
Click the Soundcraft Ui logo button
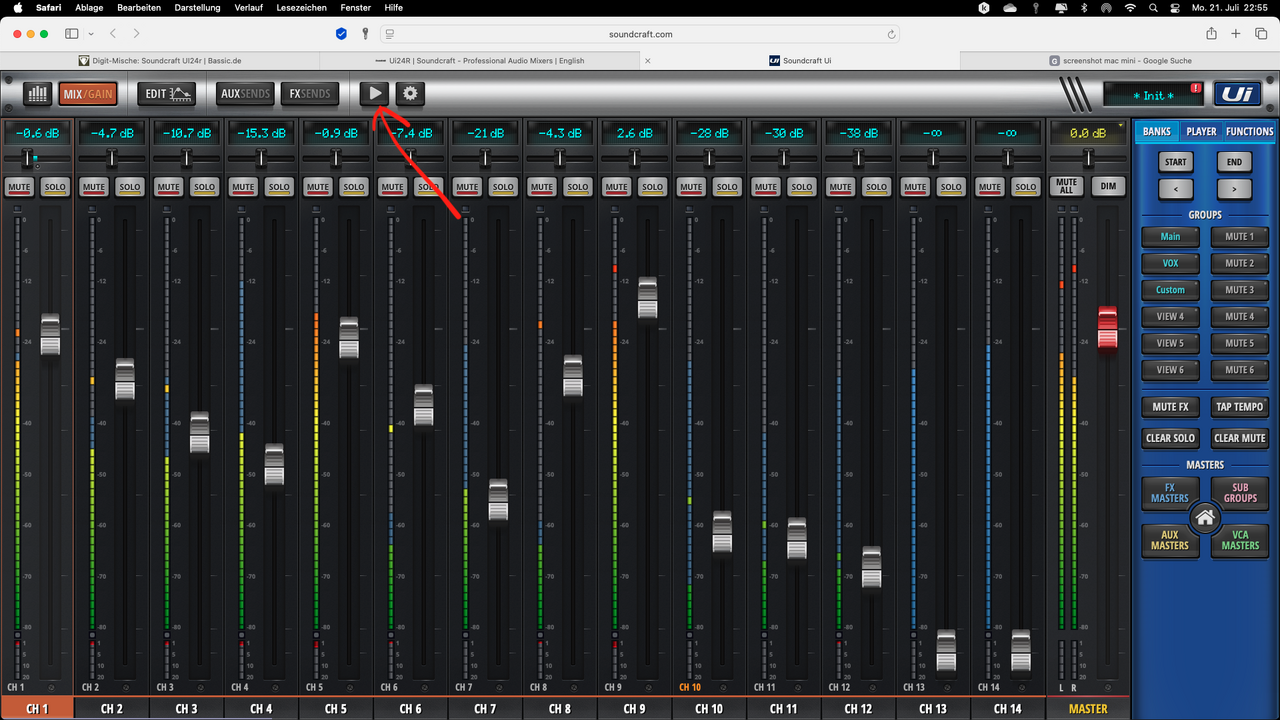[1238, 94]
